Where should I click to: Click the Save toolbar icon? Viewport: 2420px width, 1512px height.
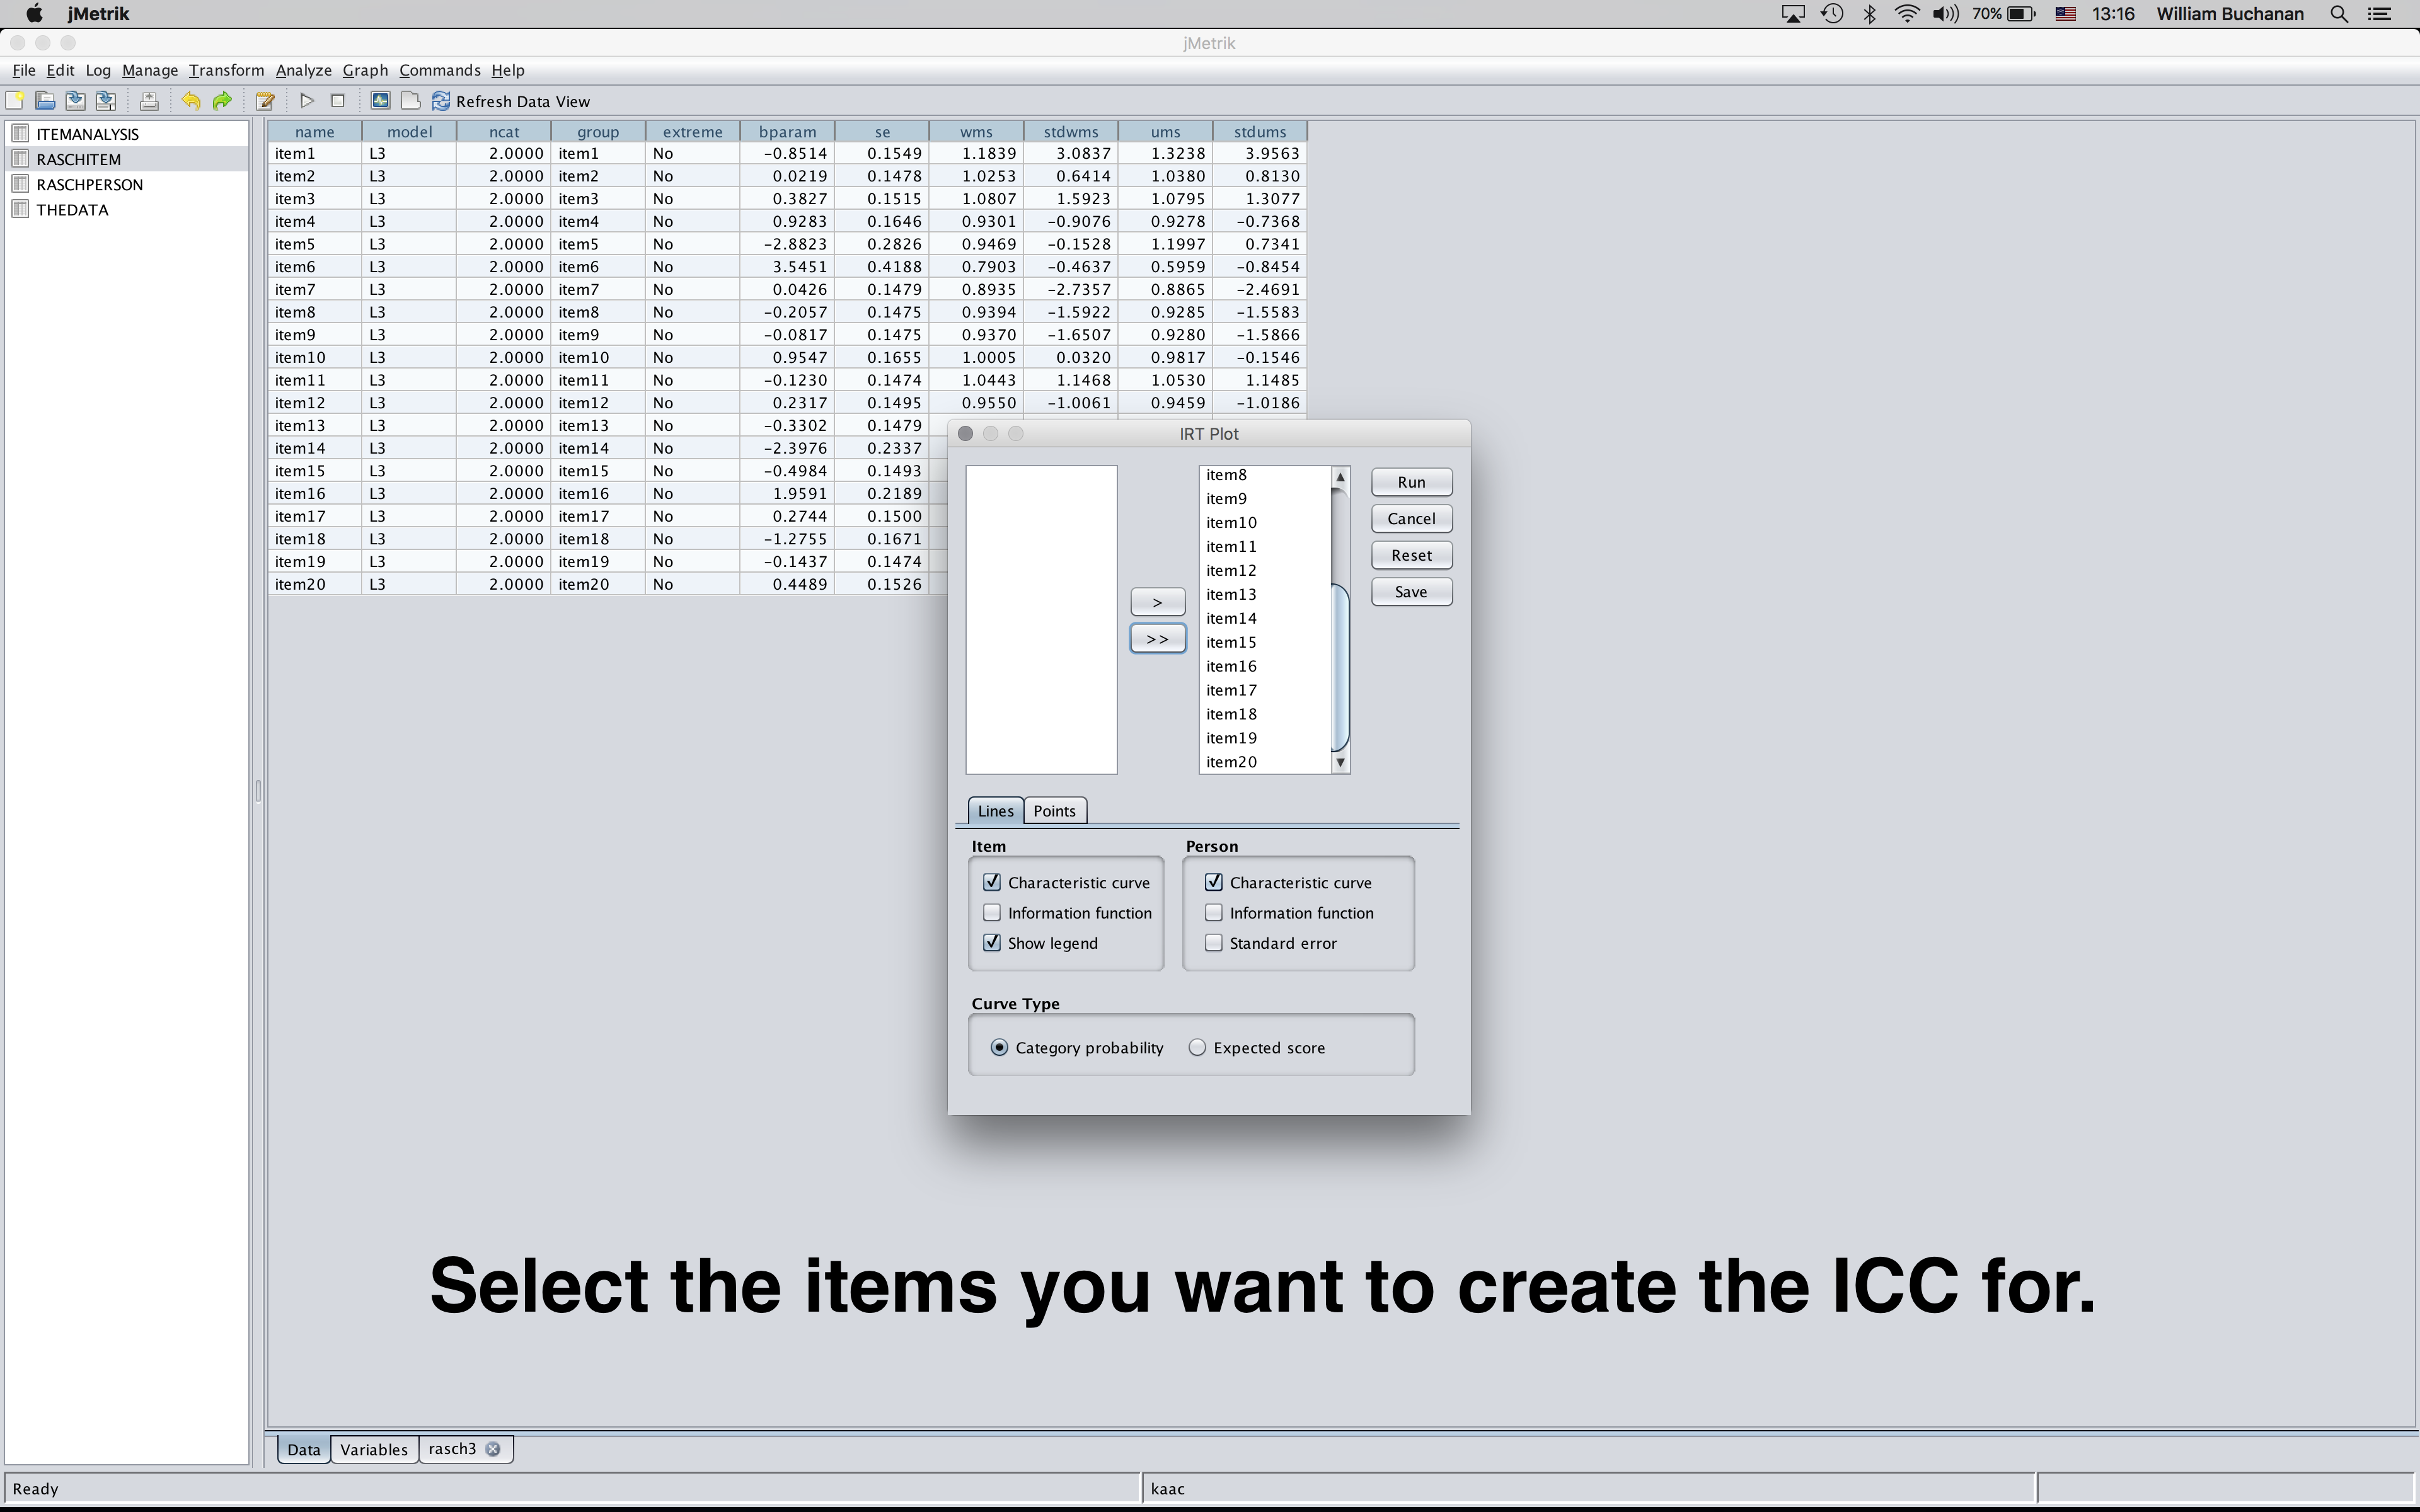click(x=75, y=101)
